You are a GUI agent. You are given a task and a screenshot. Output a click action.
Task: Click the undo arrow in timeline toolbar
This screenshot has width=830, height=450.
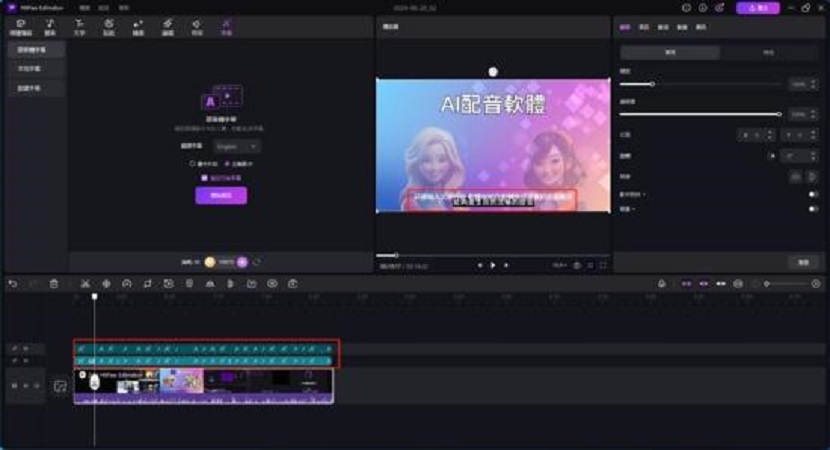point(12,284)
